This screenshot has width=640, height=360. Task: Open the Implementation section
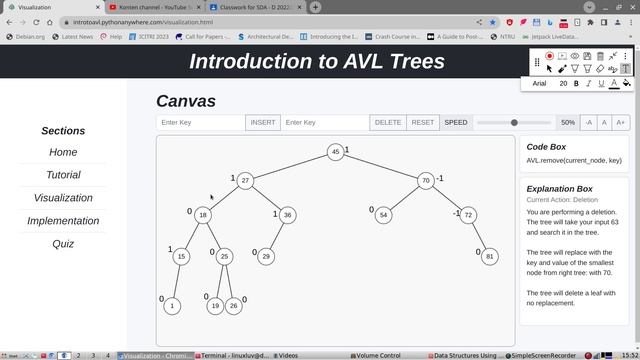63,221
